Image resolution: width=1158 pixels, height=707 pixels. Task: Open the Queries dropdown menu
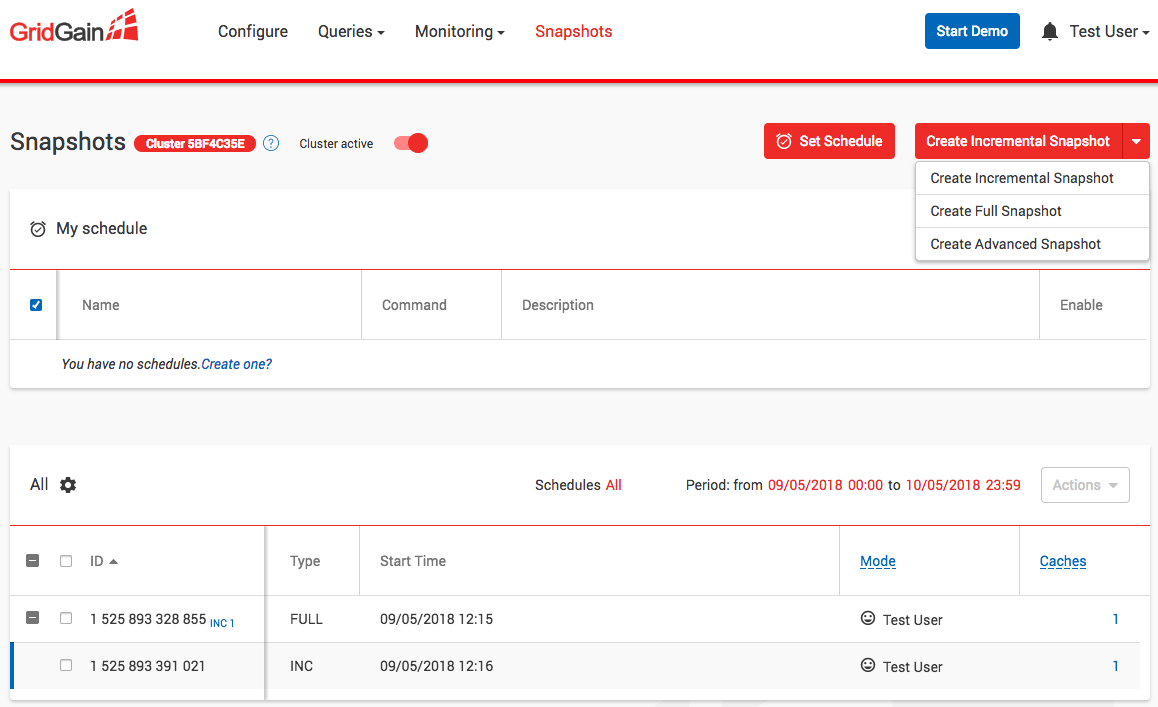pos(351,32)
